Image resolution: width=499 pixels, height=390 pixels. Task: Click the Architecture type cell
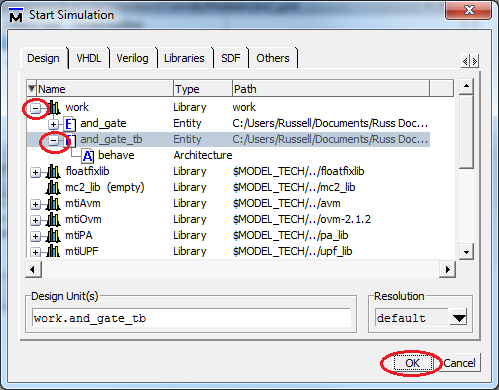(x=203, y=156)
